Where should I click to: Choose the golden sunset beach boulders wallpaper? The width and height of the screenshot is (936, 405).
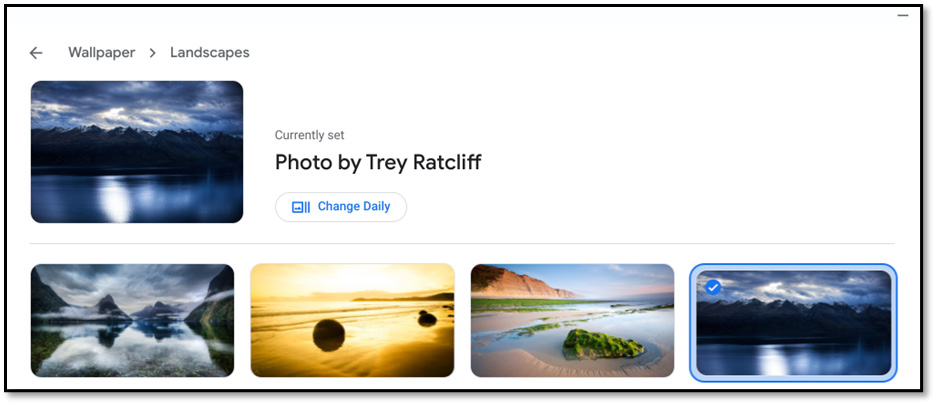coord(352,320)
